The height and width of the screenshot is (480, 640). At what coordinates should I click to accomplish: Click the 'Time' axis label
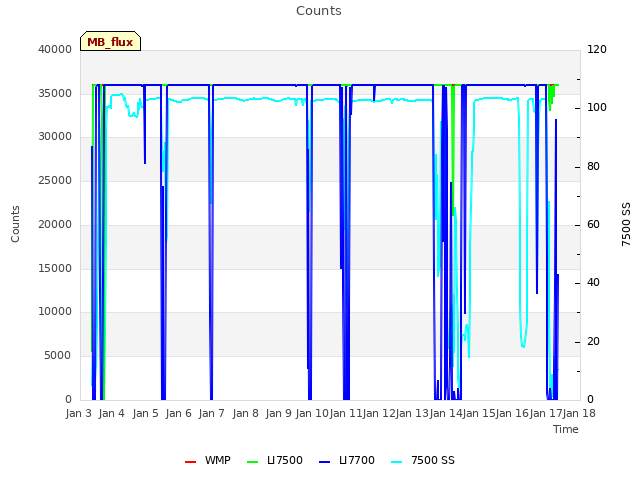coord(566,429)
